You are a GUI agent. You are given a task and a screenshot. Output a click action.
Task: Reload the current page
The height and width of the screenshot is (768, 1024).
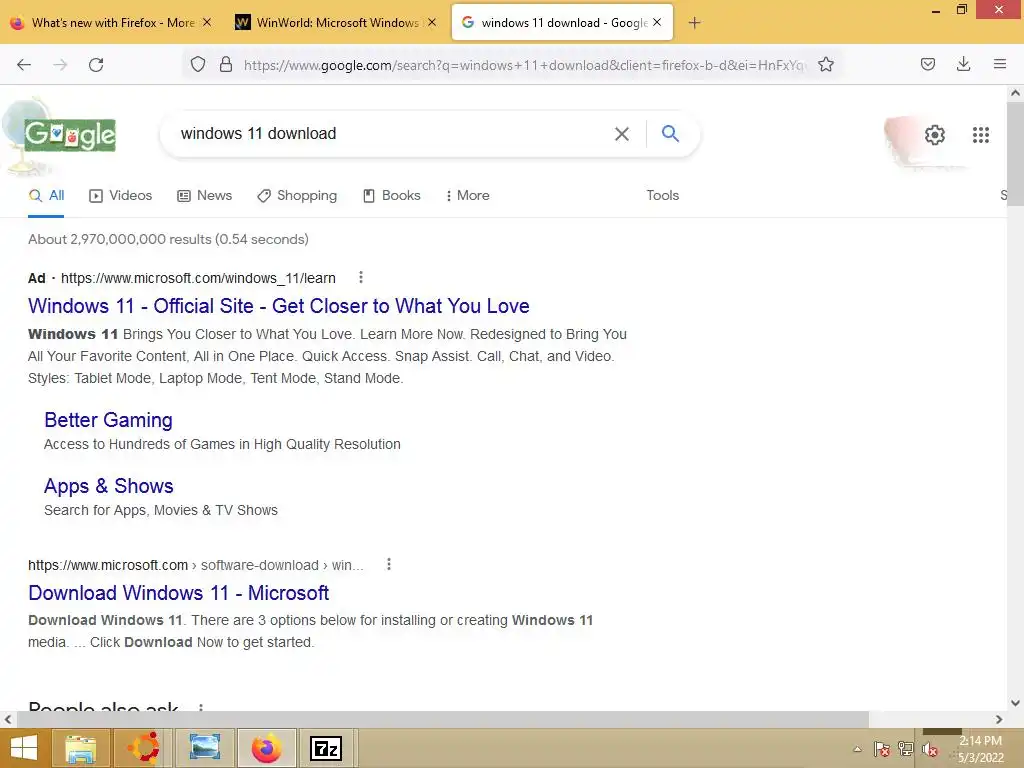(96, 65)
